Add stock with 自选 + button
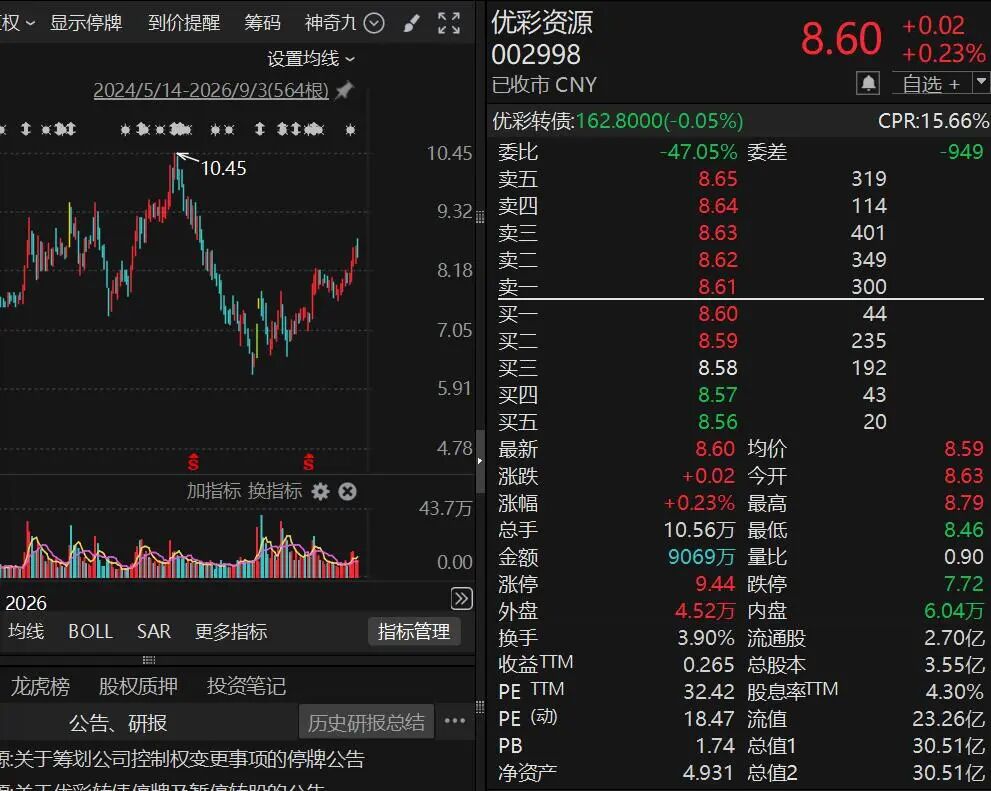991x791 pixels. point(932,83)
